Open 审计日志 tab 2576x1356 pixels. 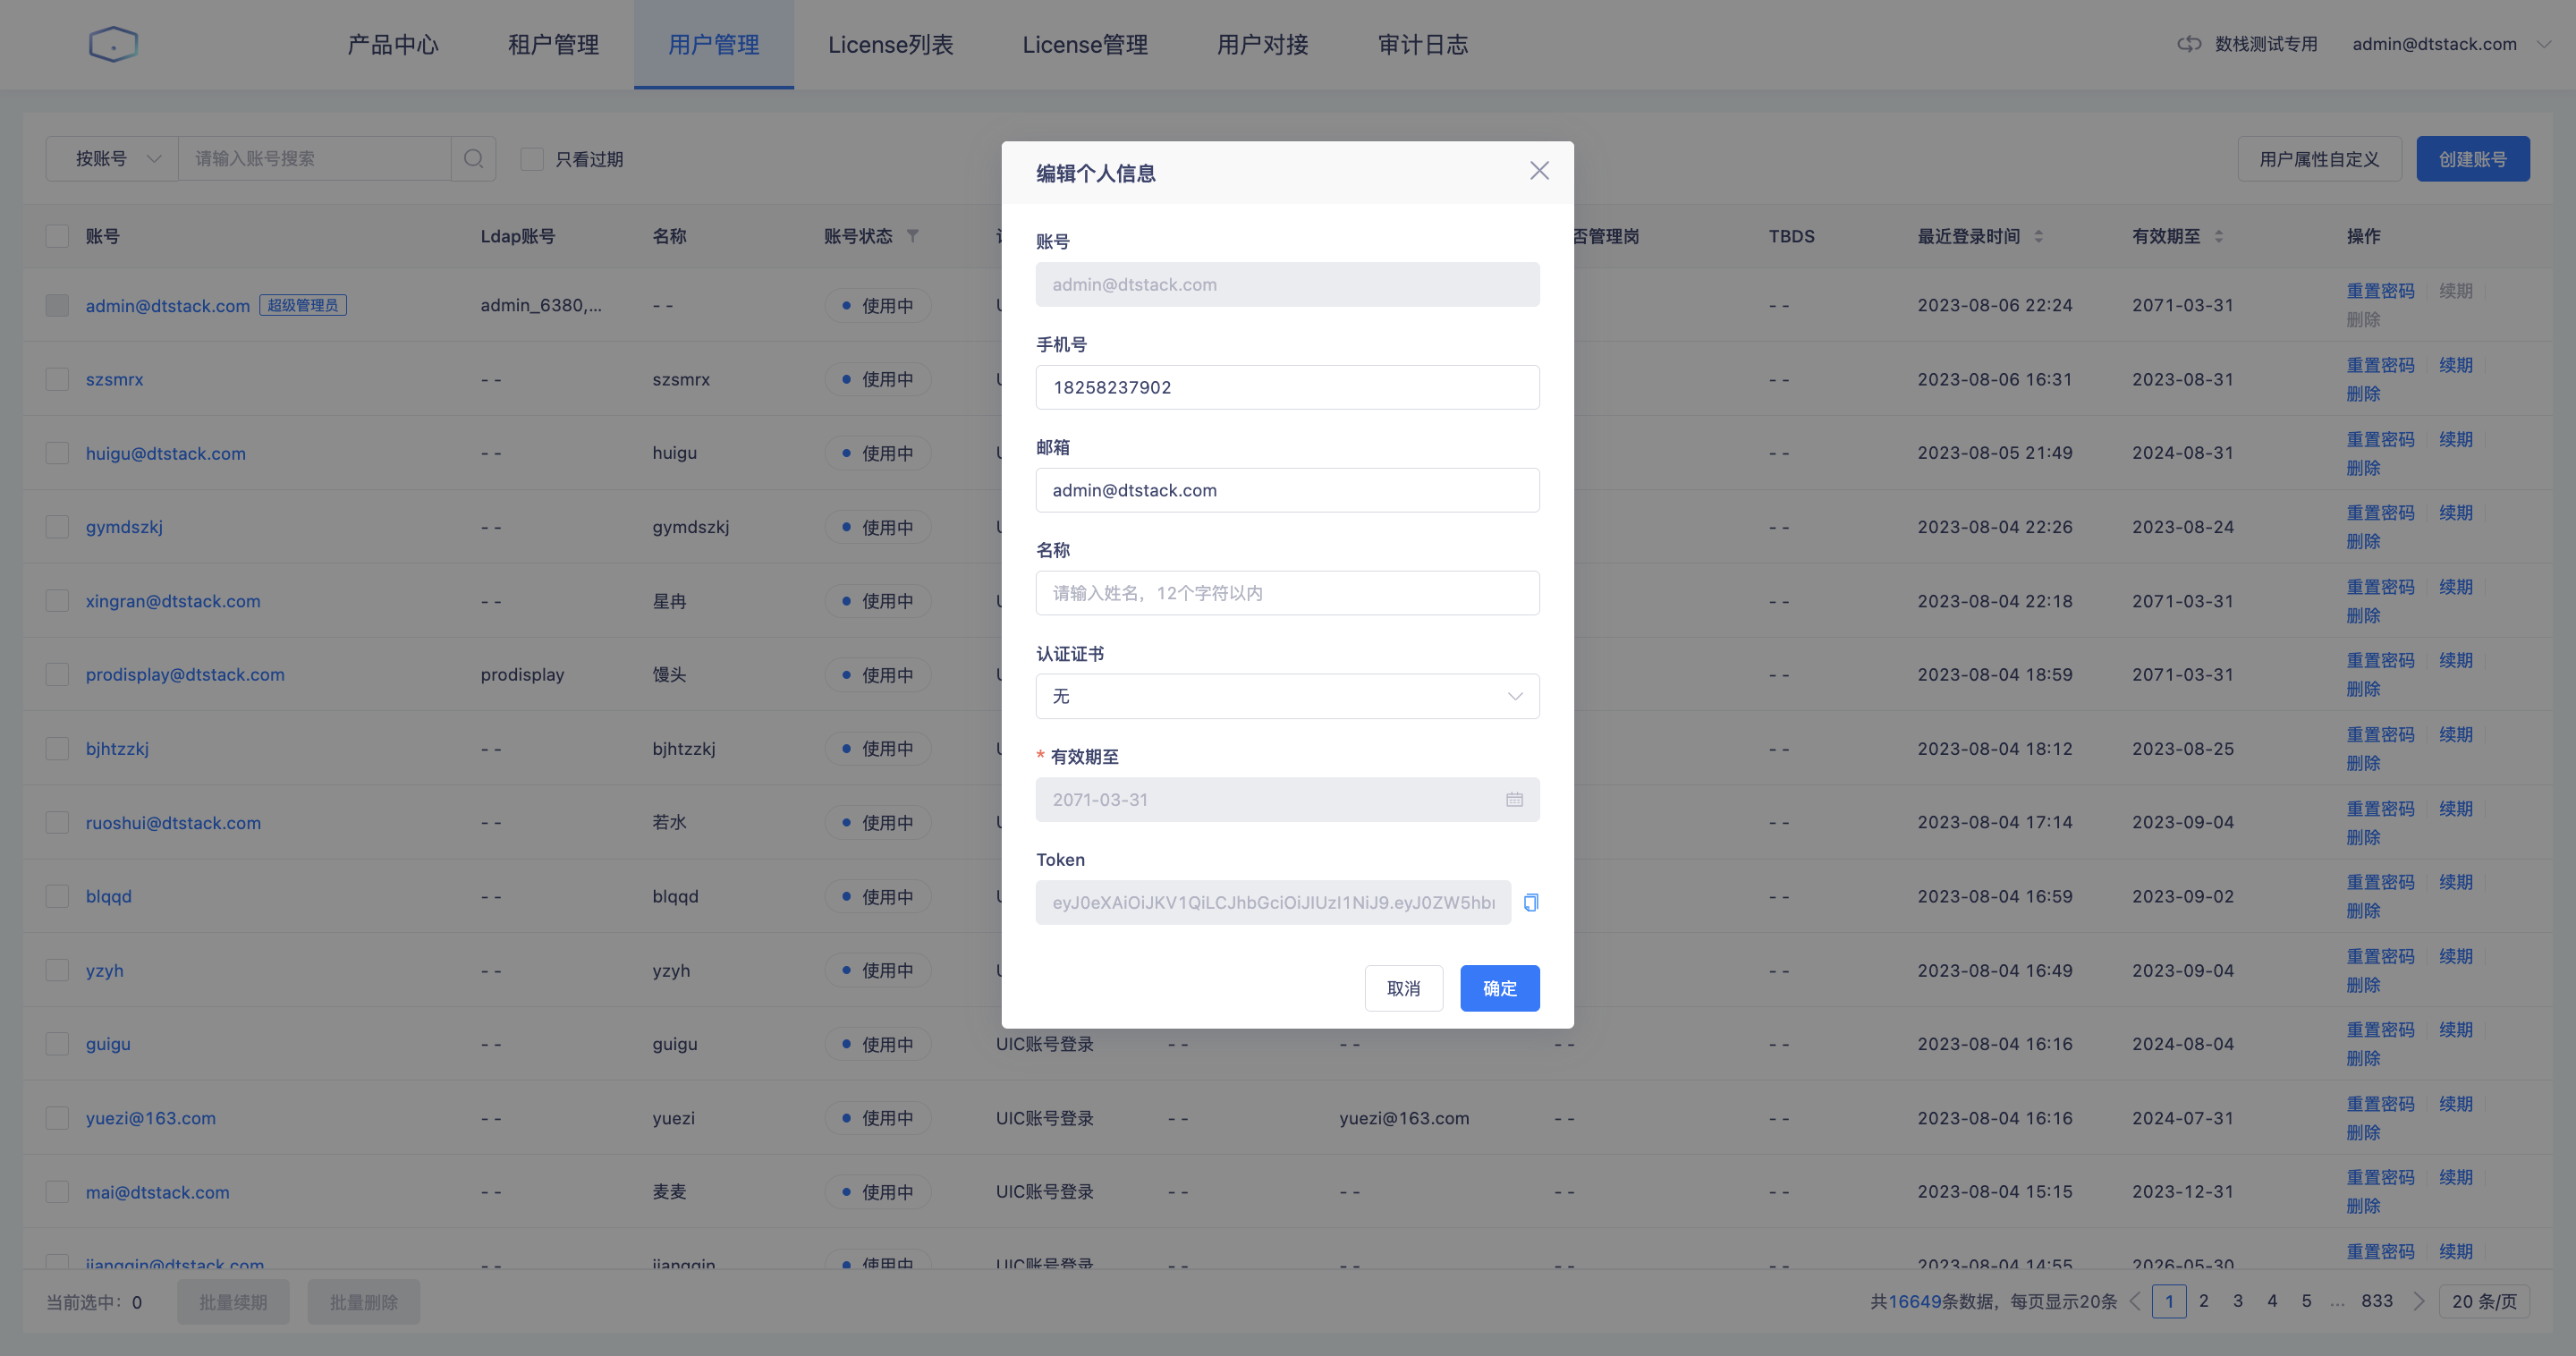click(x=1423, y=44)
